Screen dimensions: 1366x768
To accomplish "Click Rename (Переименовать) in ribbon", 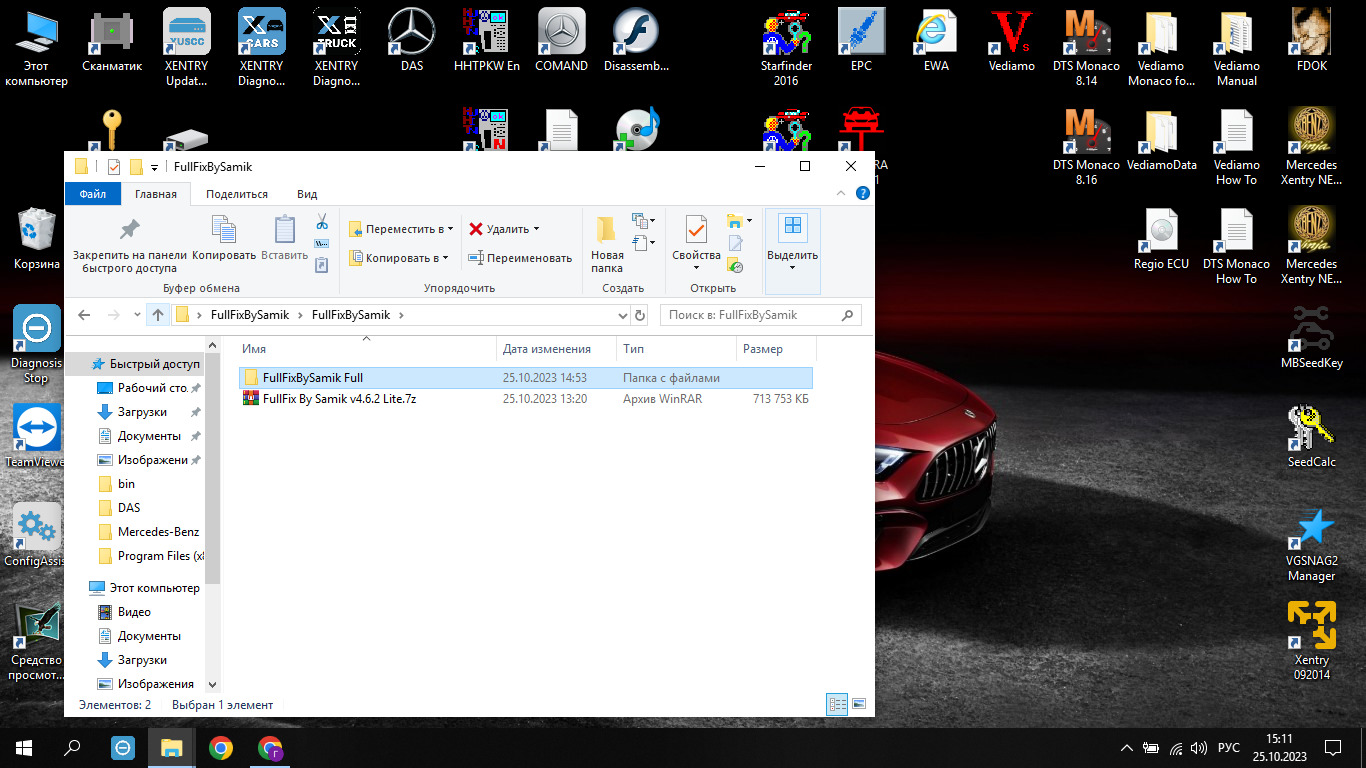I will point(520,258).
